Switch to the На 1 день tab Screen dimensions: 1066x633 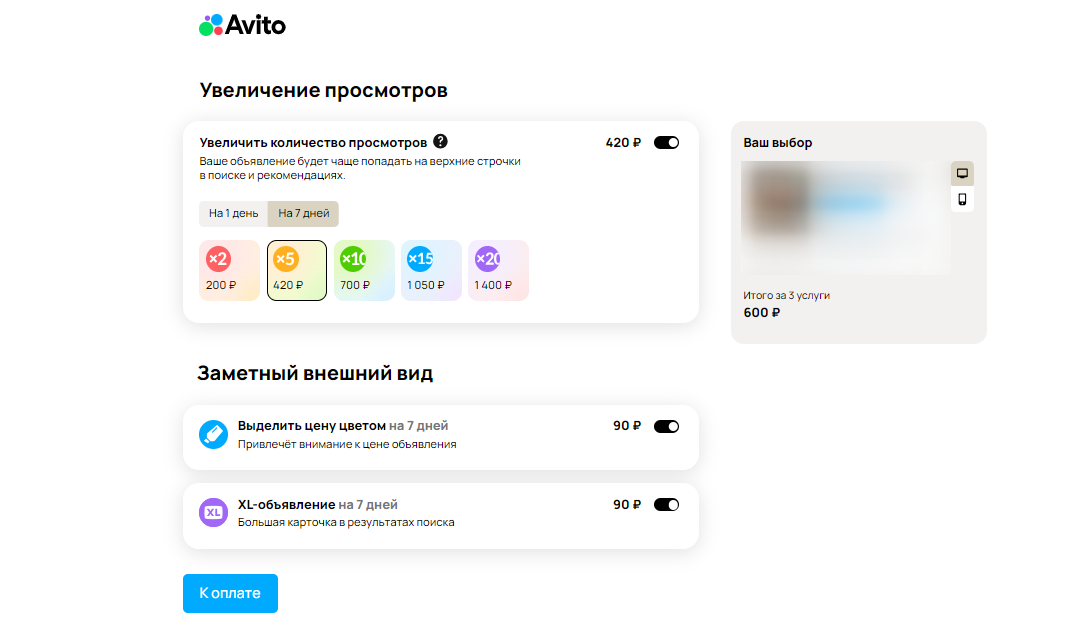(x=232, y=213)
